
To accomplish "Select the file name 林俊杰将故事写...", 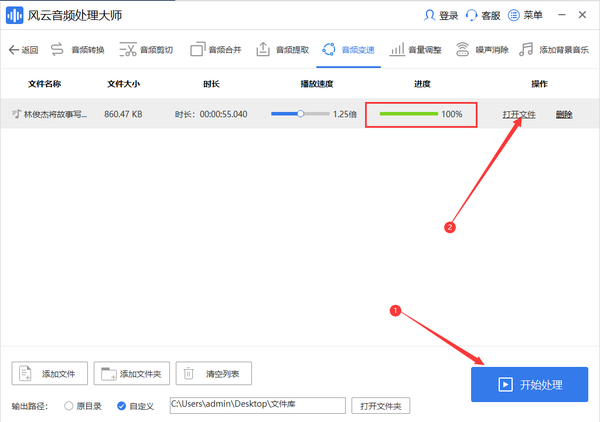I will click(55, 114).
